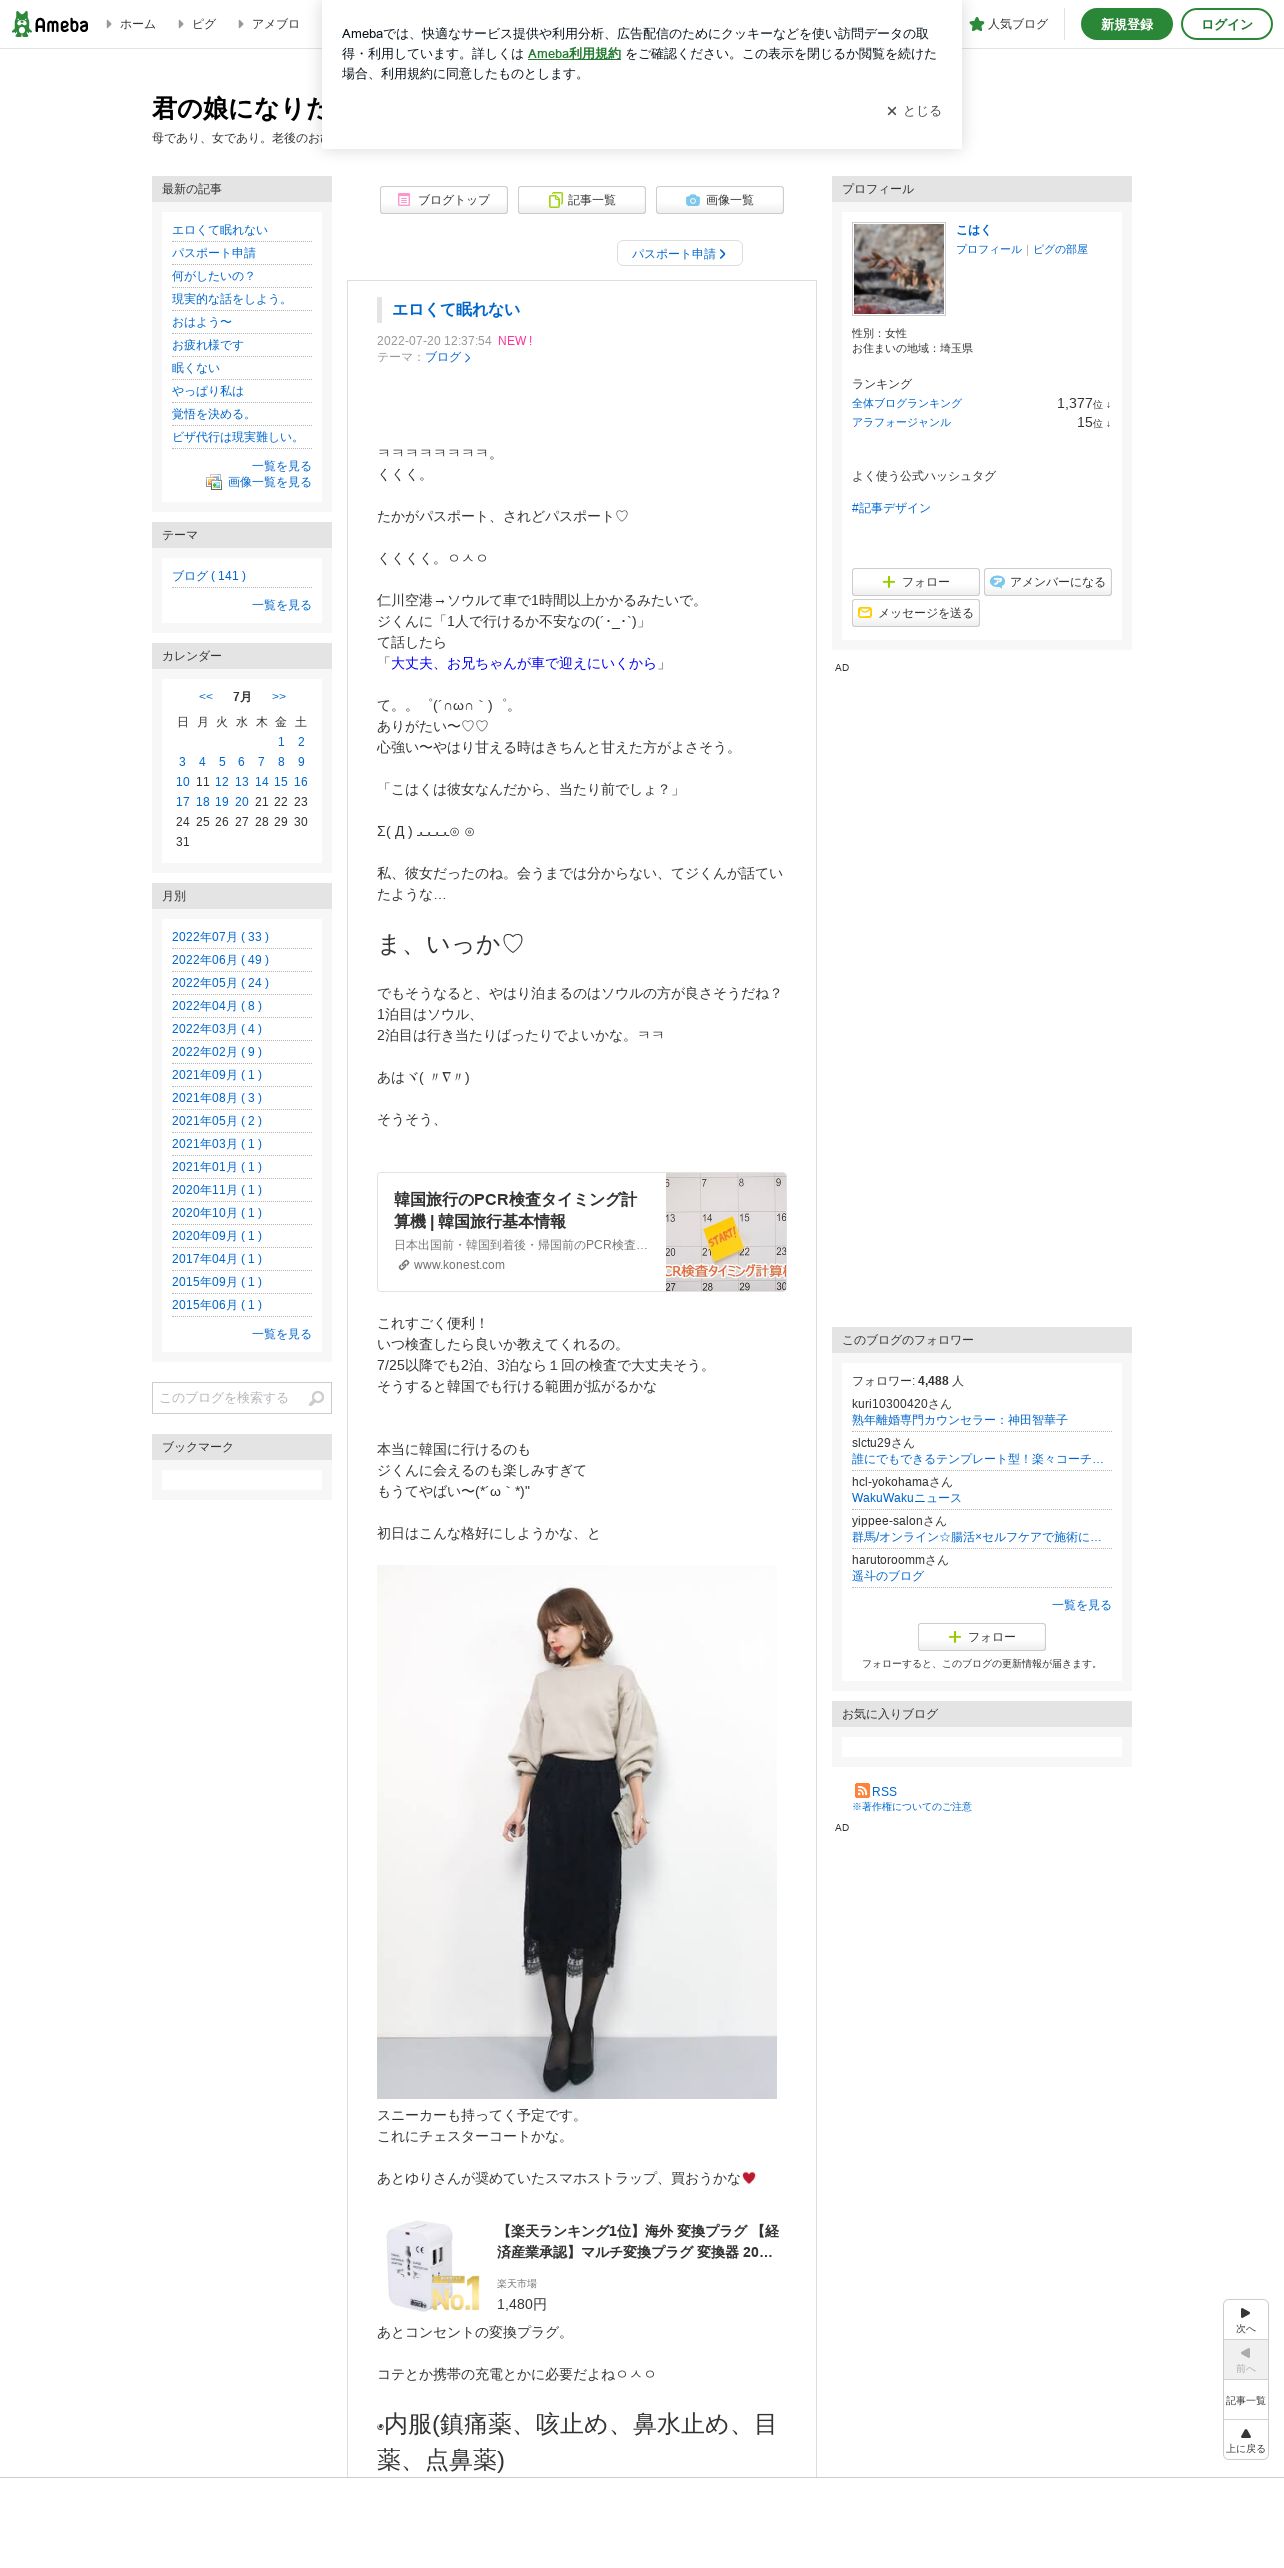Open follower blog 遥斗のブログ
The image size is (1284, 2568).
click(888, 1576)
